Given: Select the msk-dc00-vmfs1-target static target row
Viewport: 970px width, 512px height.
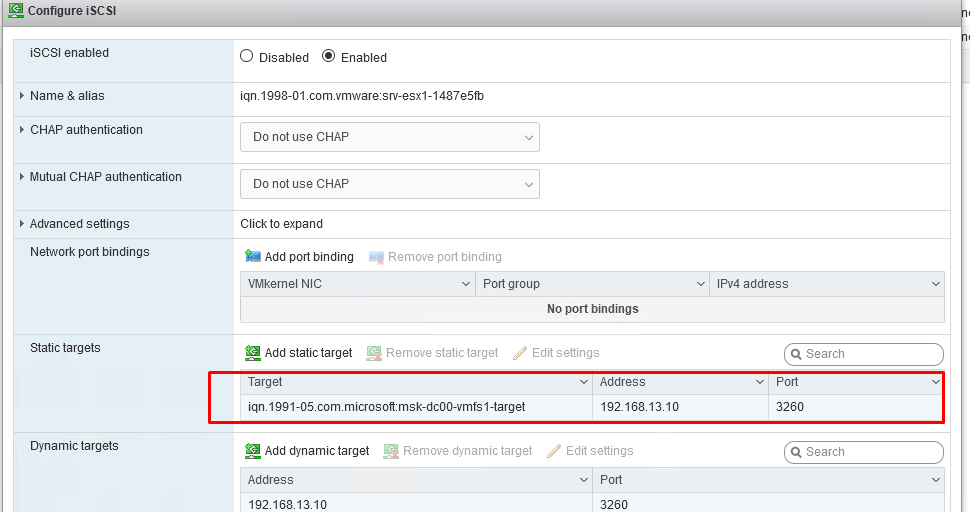Looking at the screenshot, I should pyautogui.click(x=387, y=407).
